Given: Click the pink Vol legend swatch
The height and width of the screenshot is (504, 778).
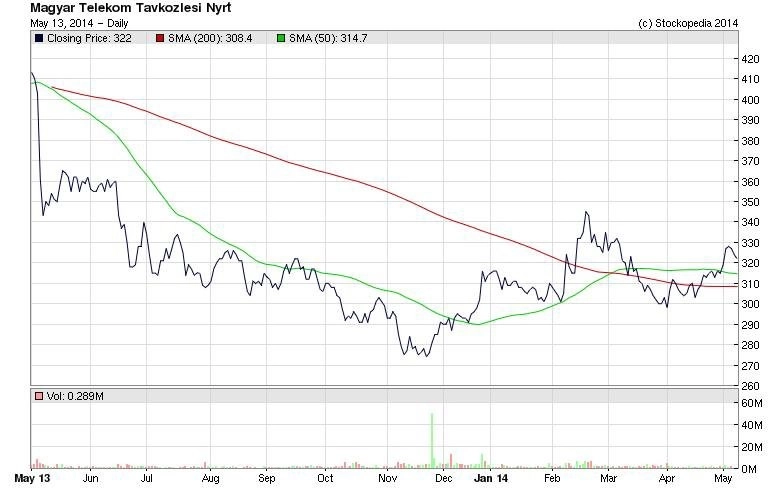Looking at the screenshot, I should (39, 396).
